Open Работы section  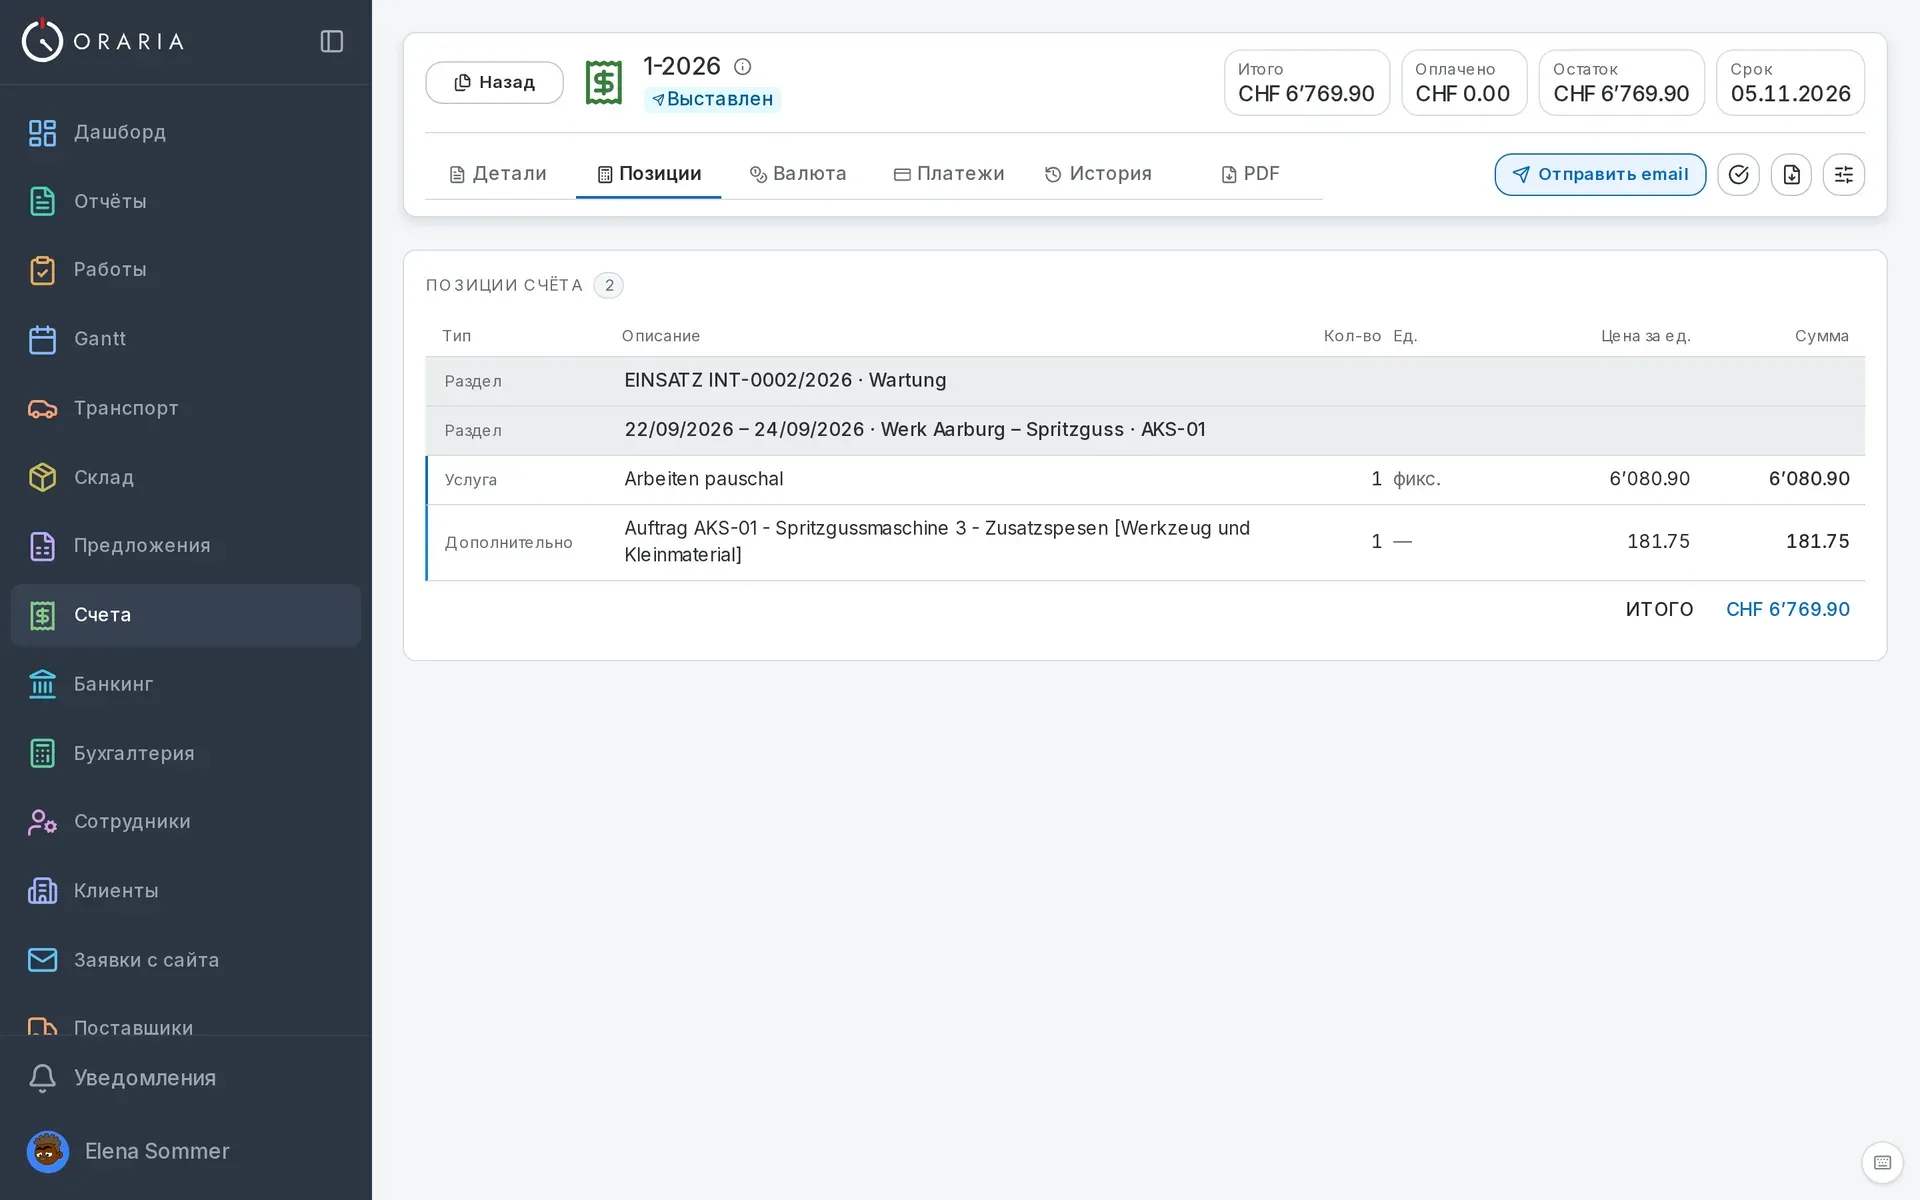(186, 270)
